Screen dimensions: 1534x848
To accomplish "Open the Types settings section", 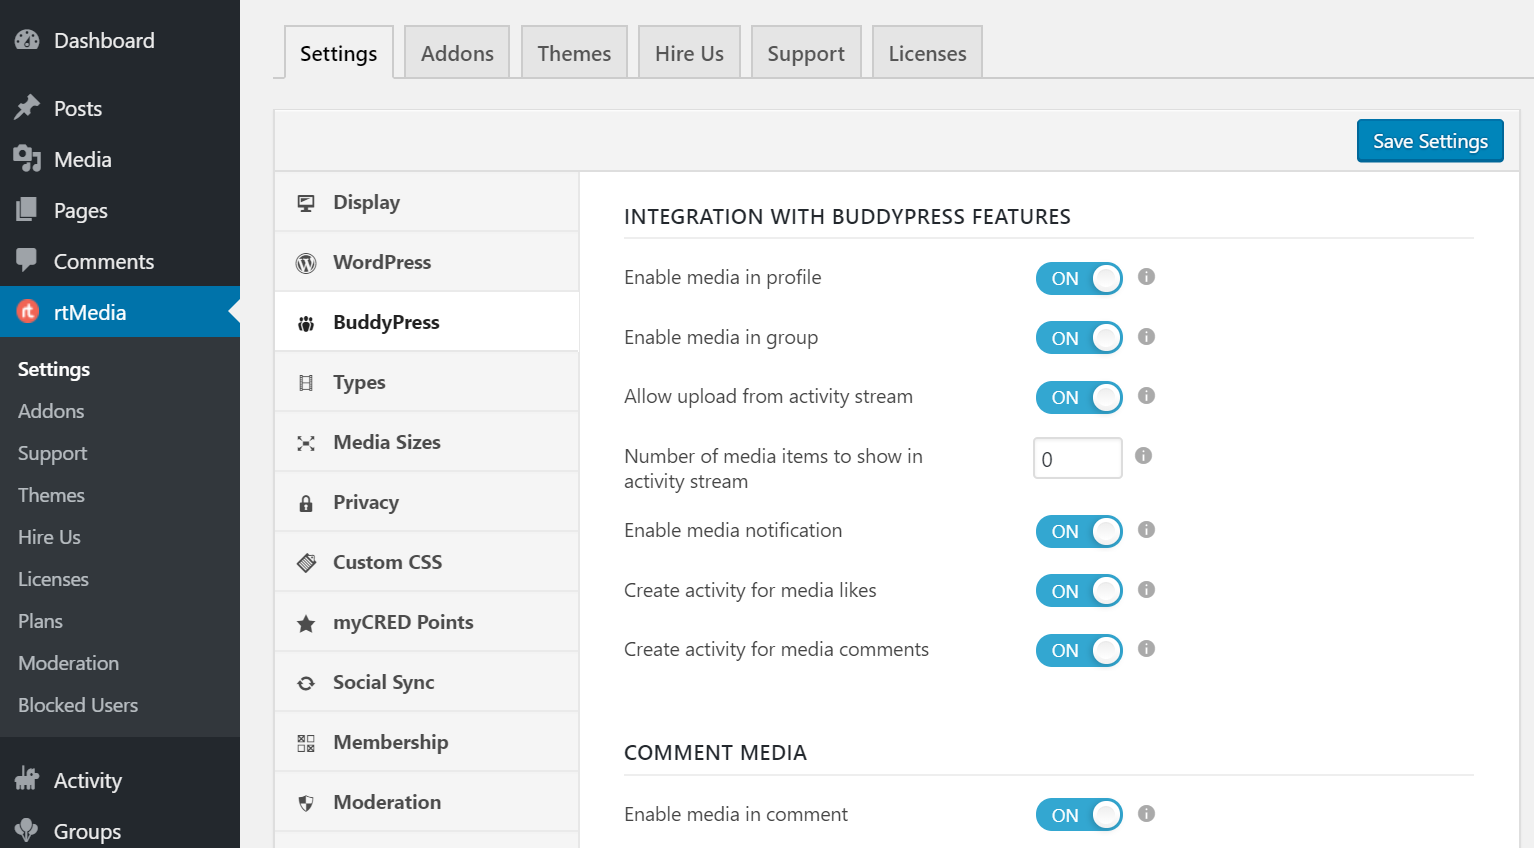I will (358, 382).
